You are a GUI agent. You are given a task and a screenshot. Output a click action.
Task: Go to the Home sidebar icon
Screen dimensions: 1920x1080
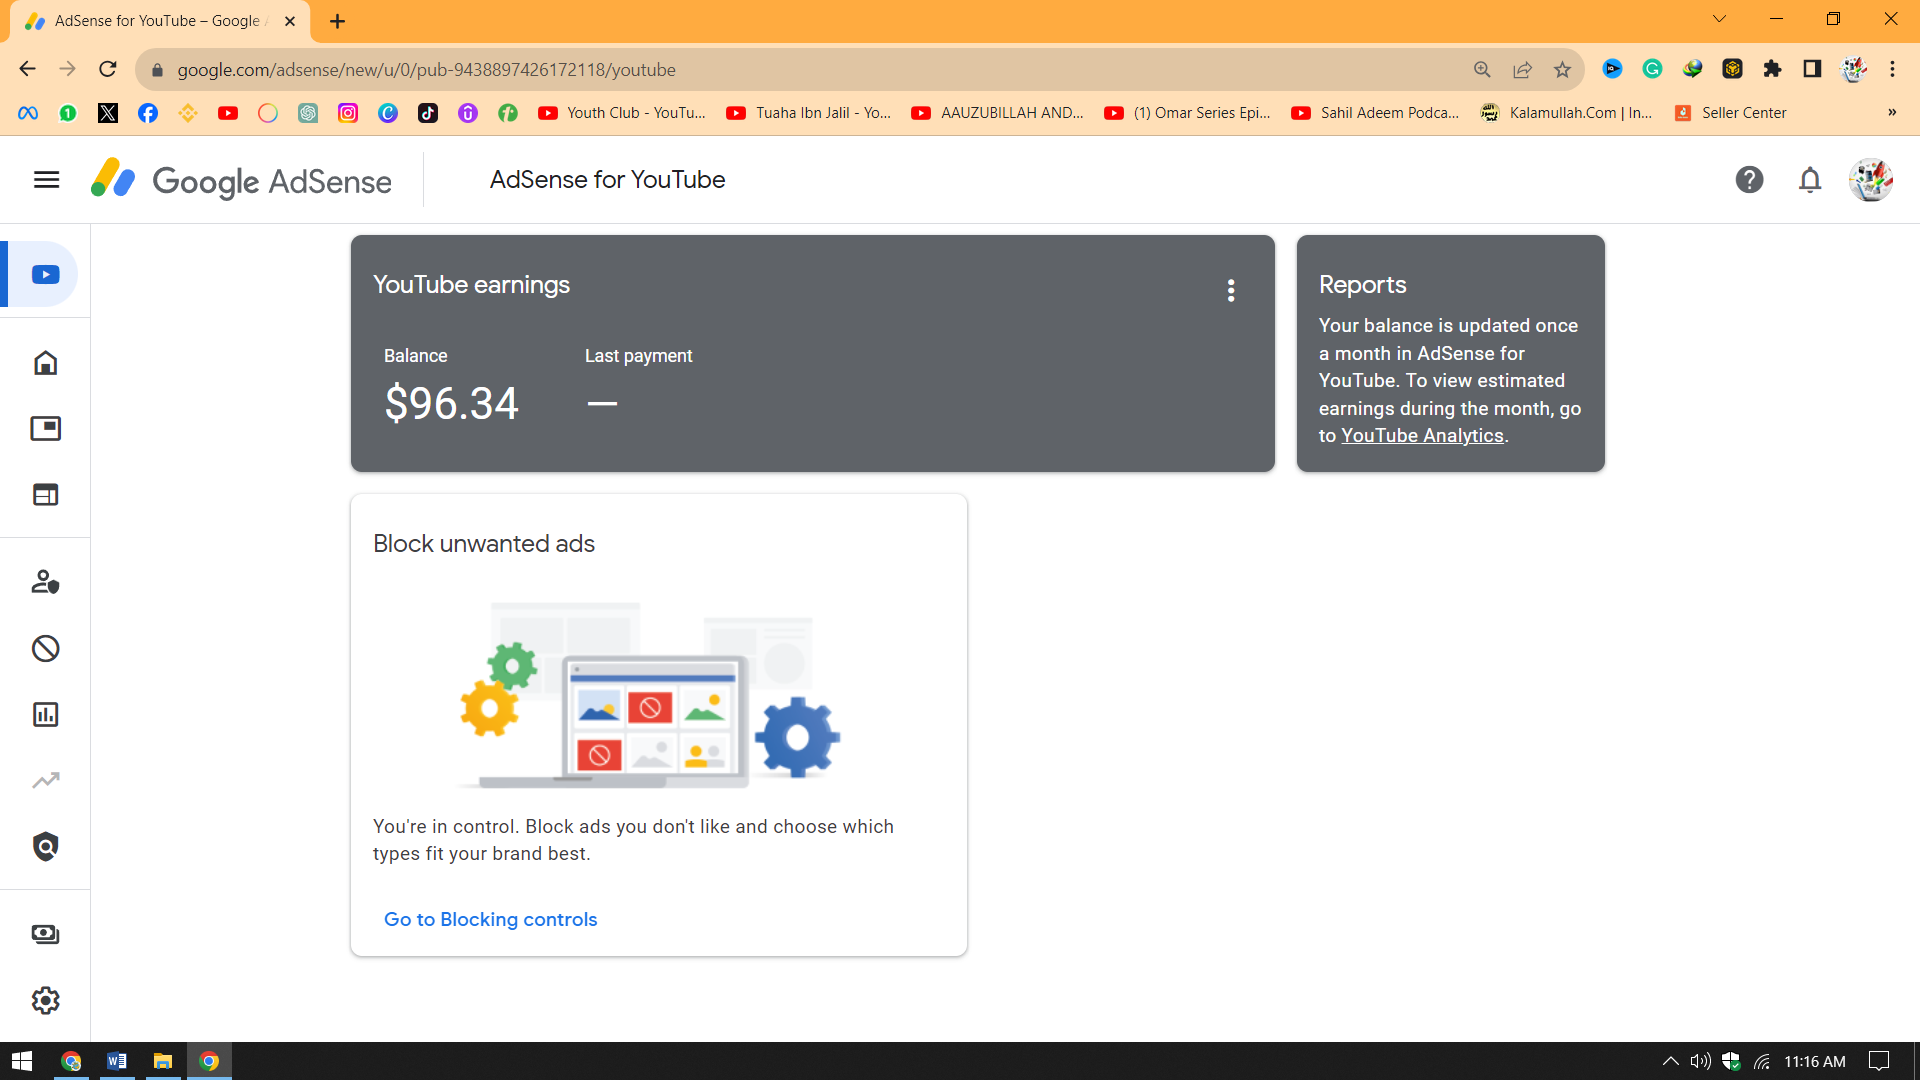pos(45,362)
